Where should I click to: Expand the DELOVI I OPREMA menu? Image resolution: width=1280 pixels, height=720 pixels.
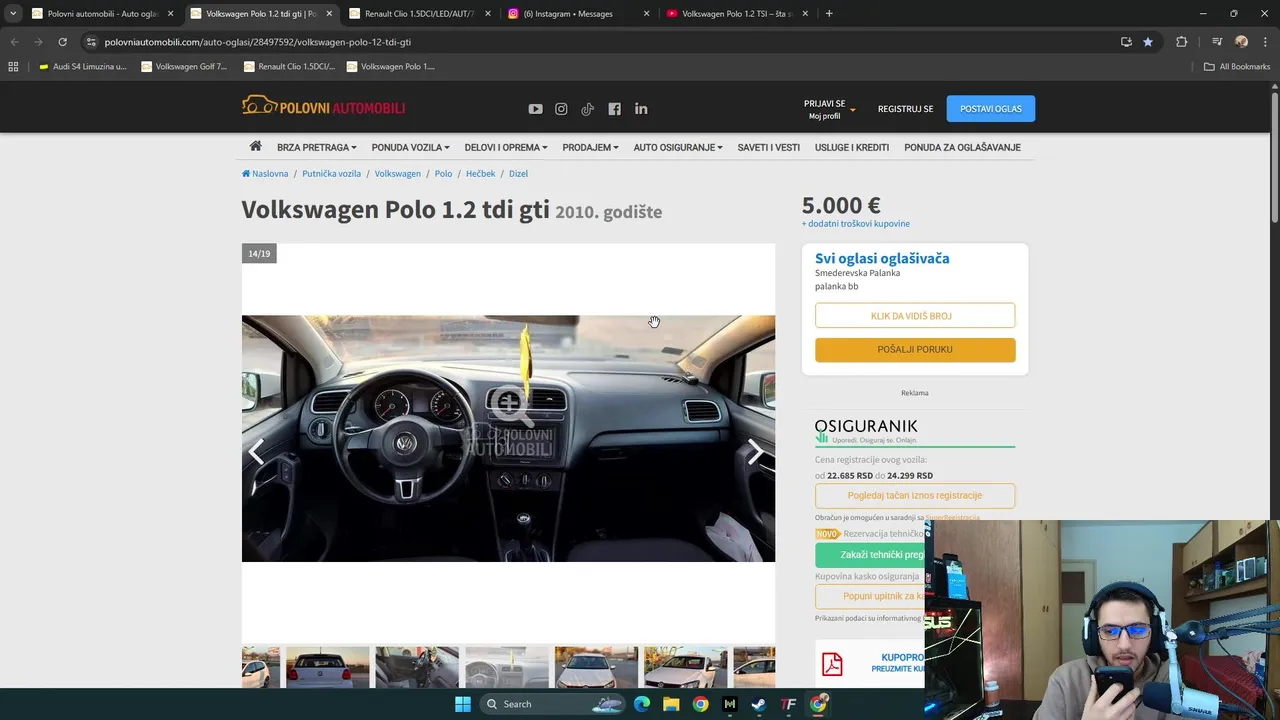[x=506, y=147]
